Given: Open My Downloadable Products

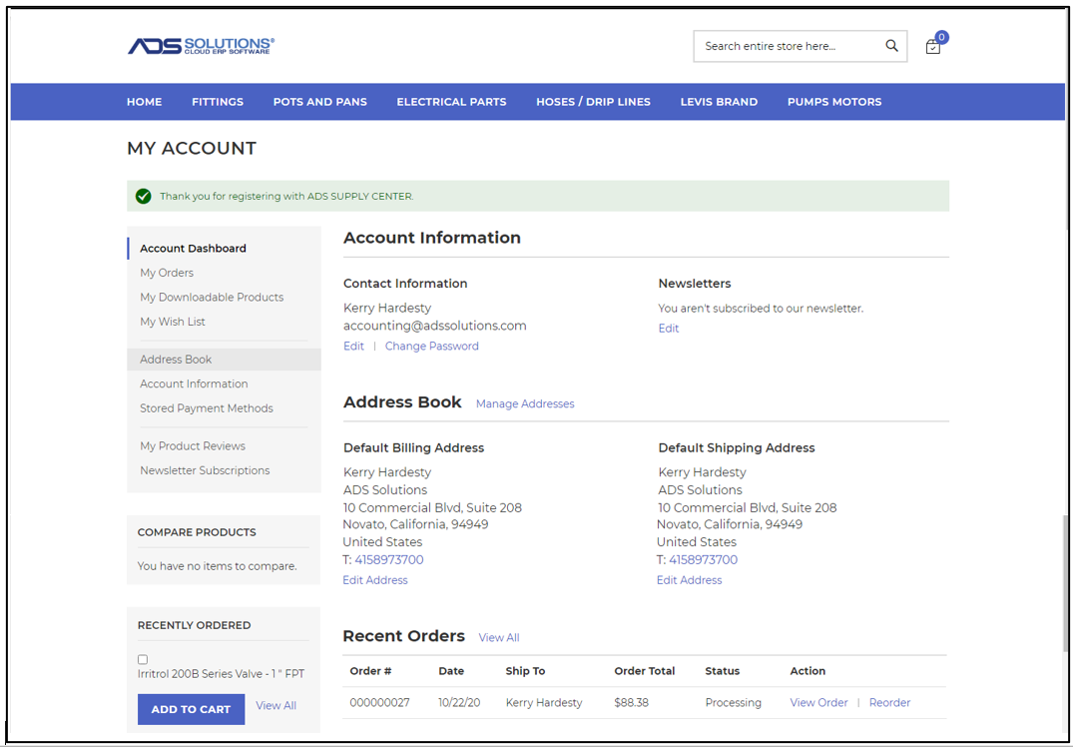Looking at the screenshot, I should [x=211, y=297].
